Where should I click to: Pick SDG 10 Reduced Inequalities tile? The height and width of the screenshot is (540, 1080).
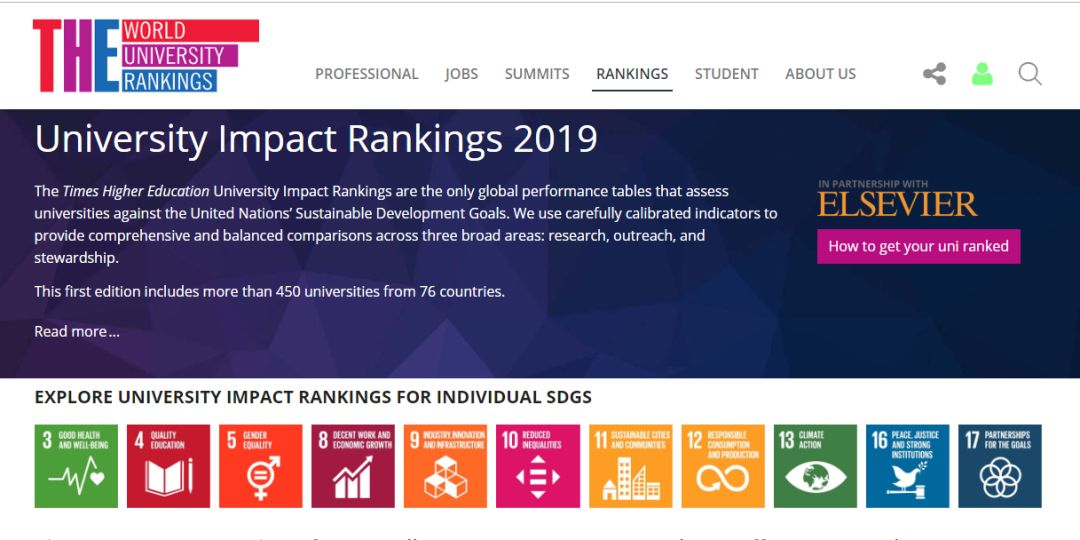538,466
